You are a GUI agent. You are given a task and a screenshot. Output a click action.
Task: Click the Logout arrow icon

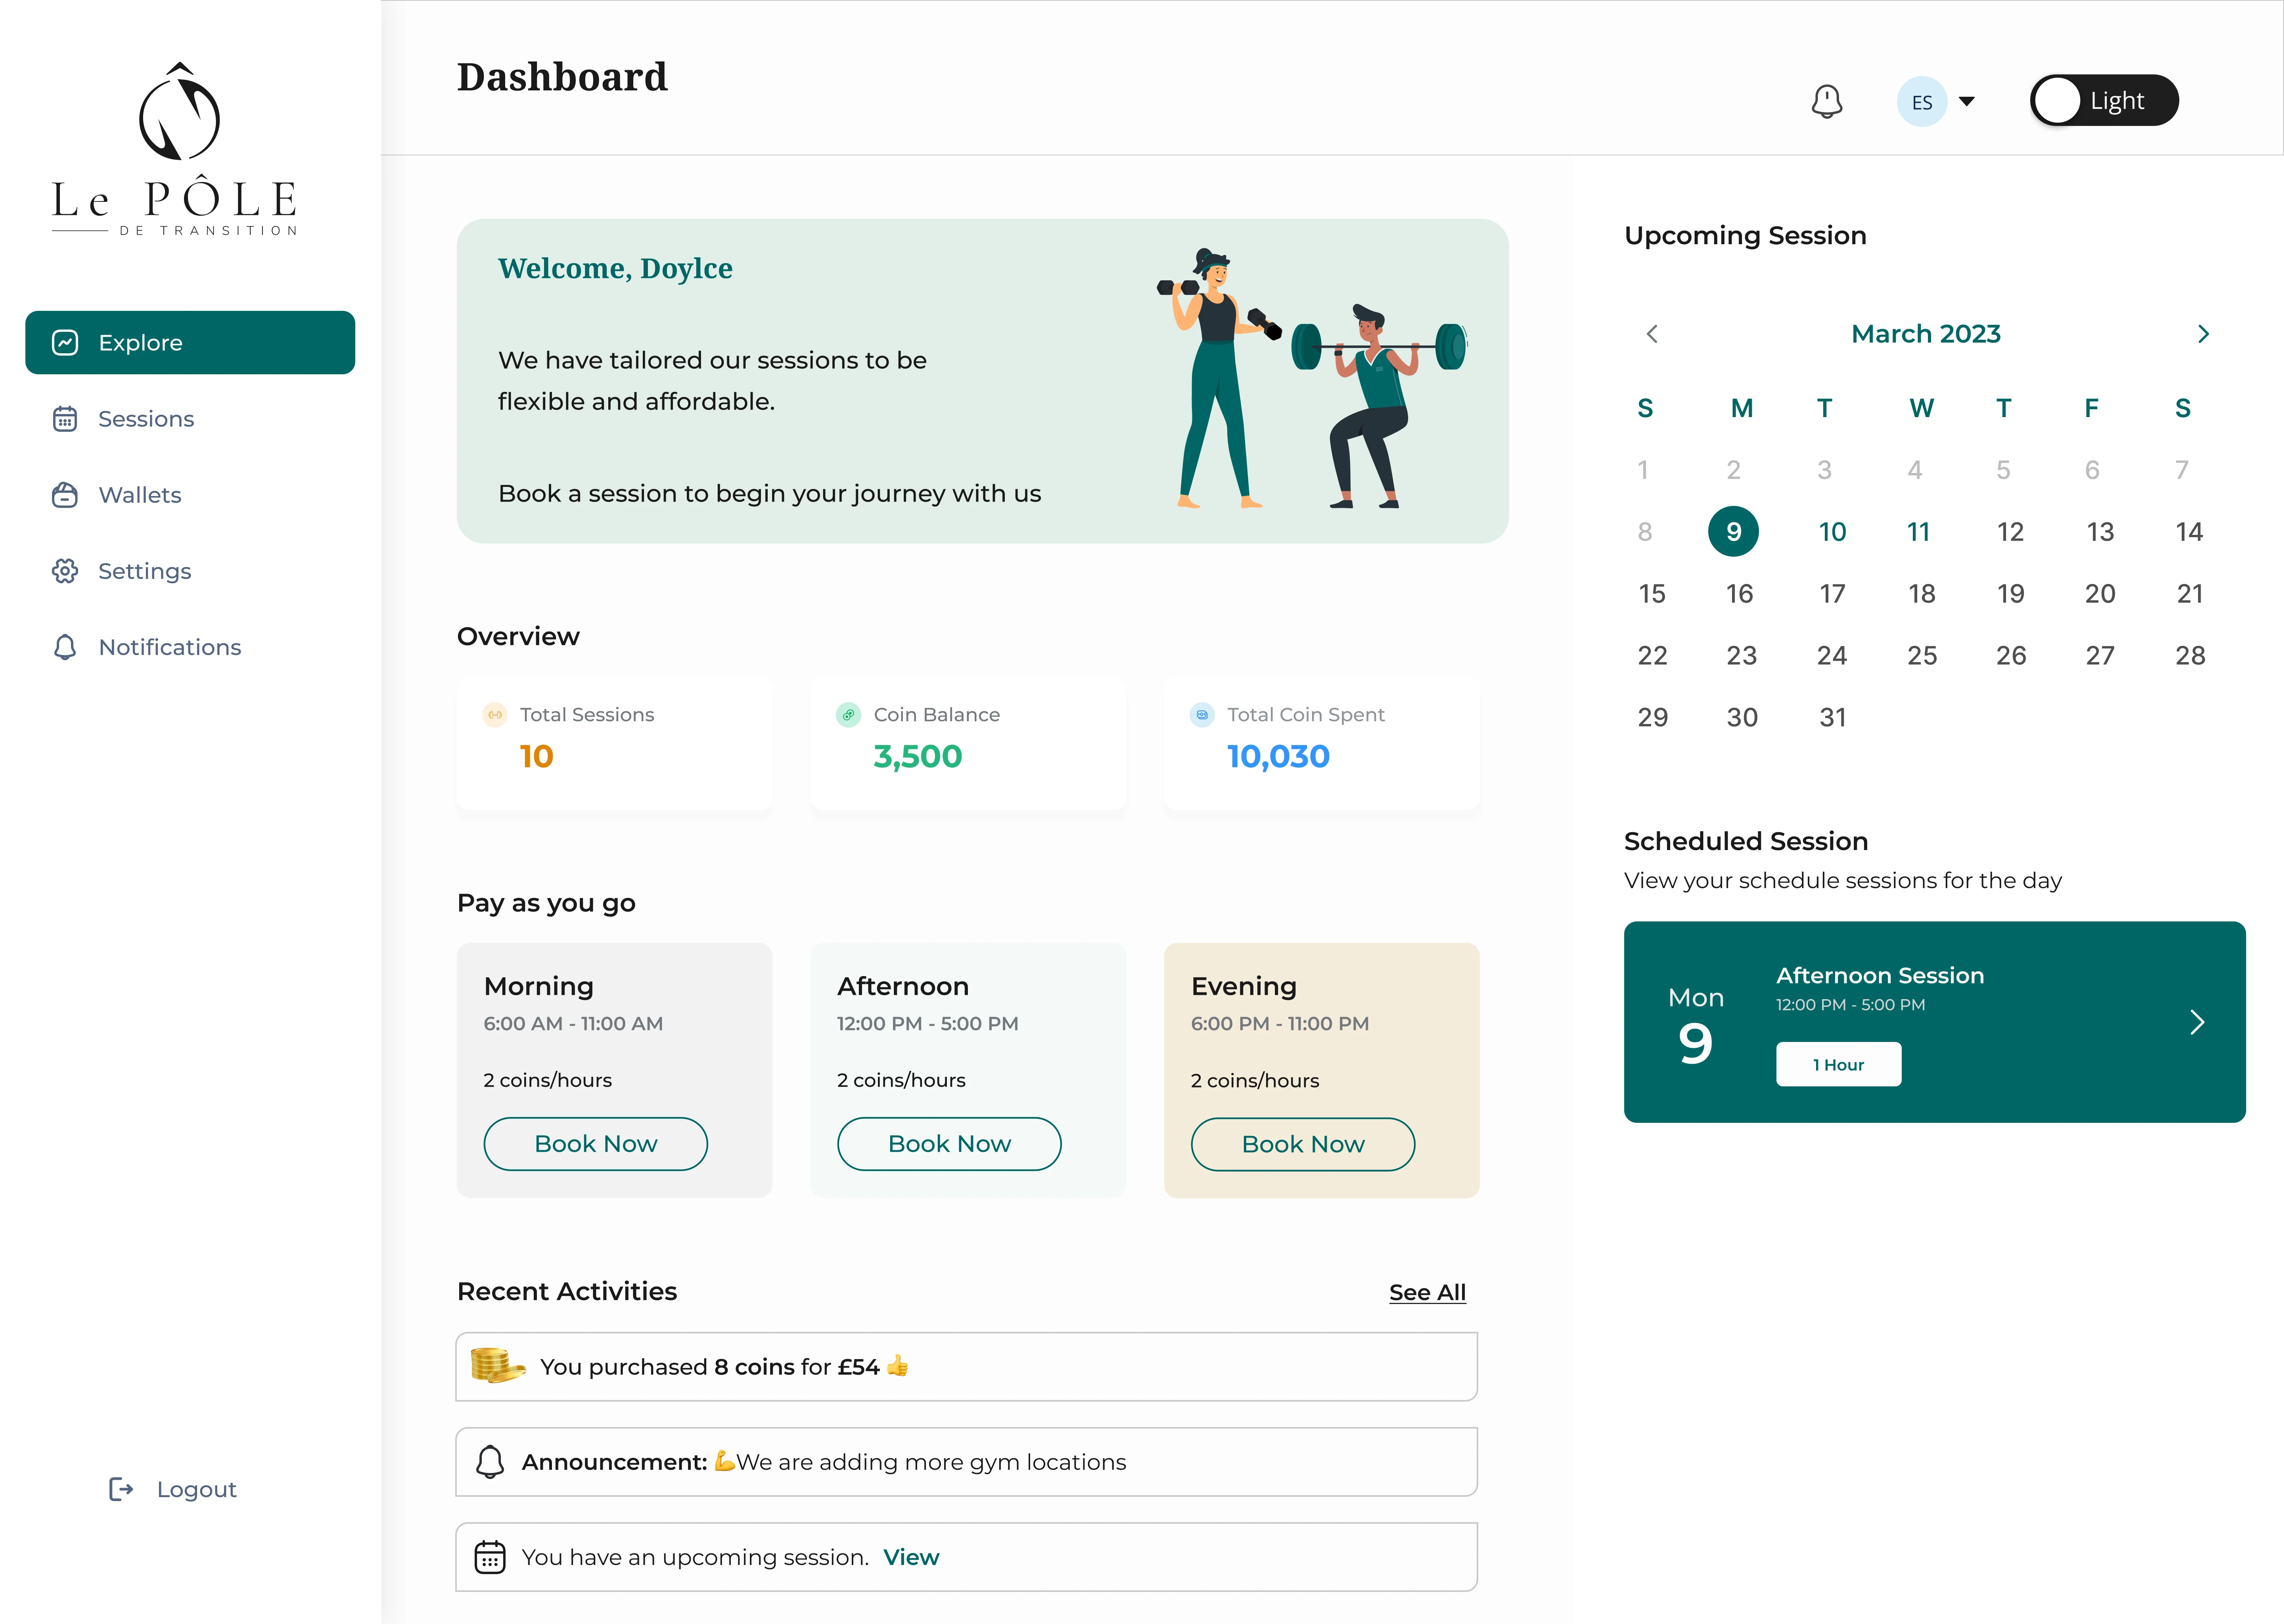pos(121,1489)
